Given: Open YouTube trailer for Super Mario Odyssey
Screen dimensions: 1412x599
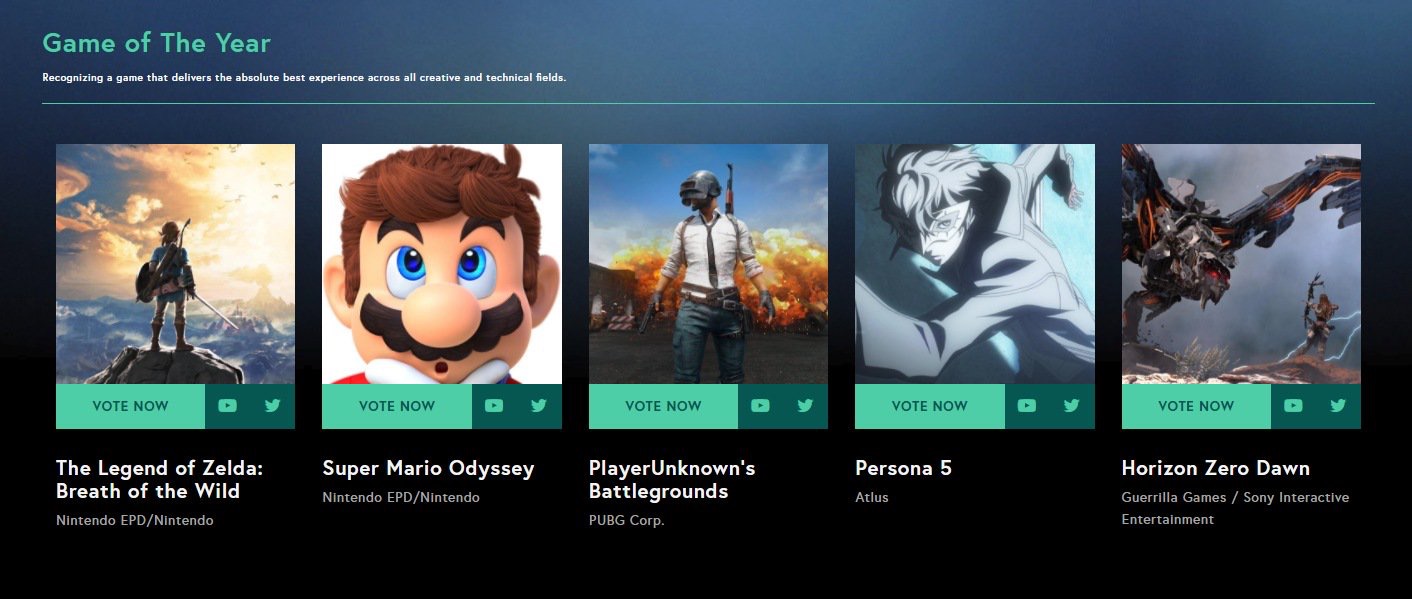Looking at the screenshot, I should (x=494, y=406).
